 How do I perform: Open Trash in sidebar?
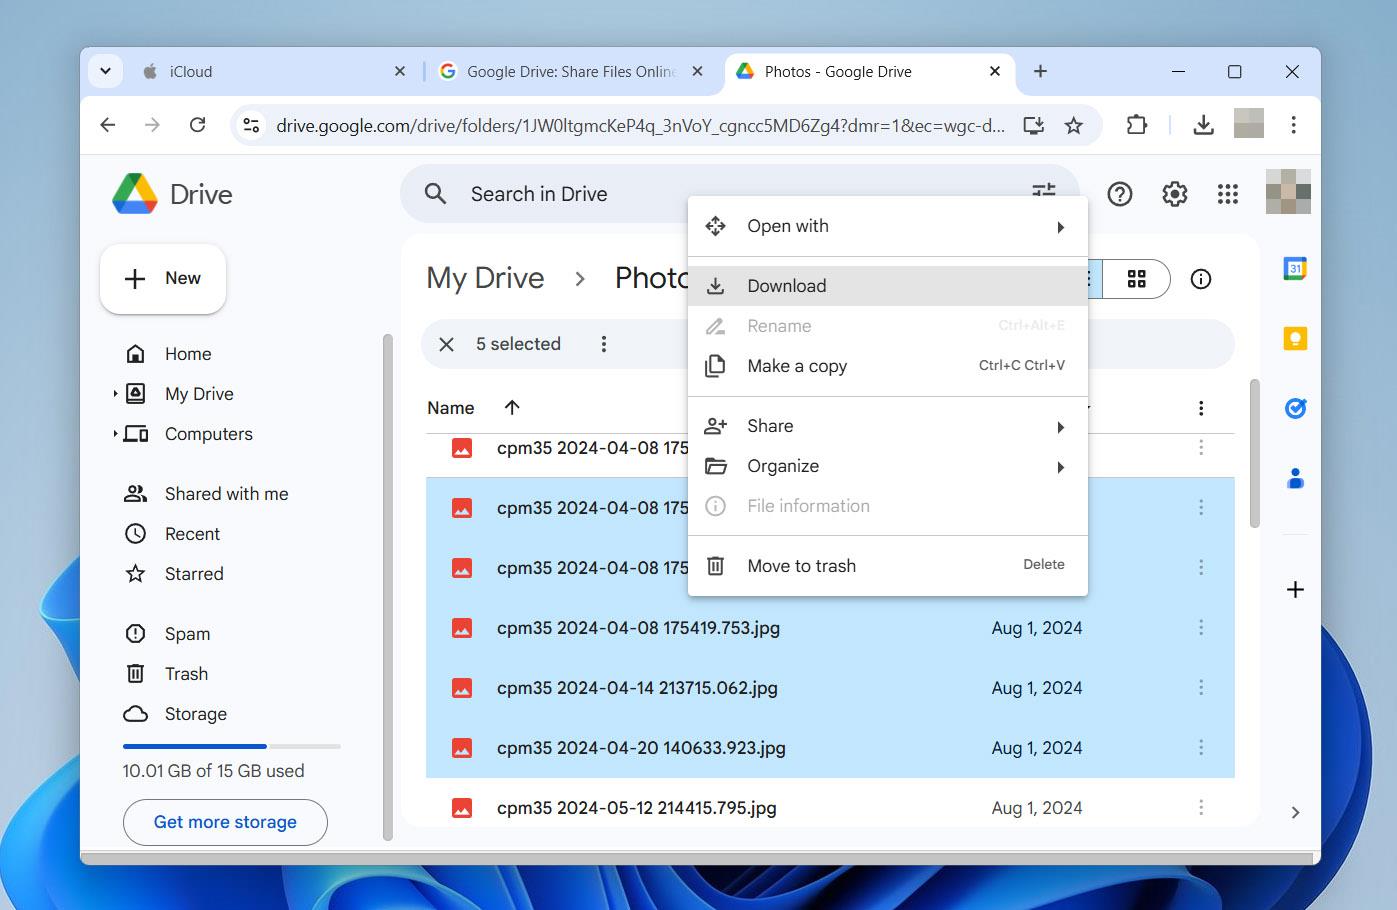pyautogui.click(x=186, y=674)
